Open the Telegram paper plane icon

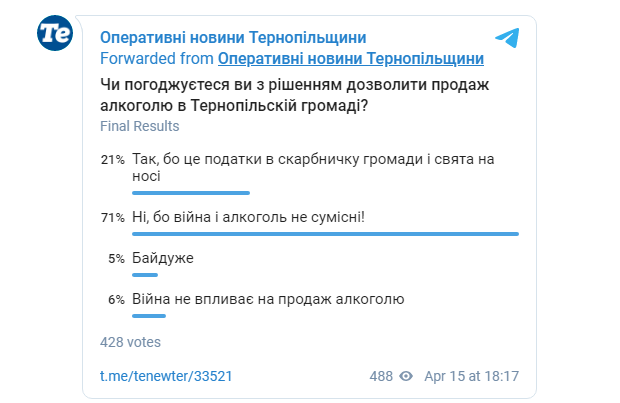[x=507, y=38]
